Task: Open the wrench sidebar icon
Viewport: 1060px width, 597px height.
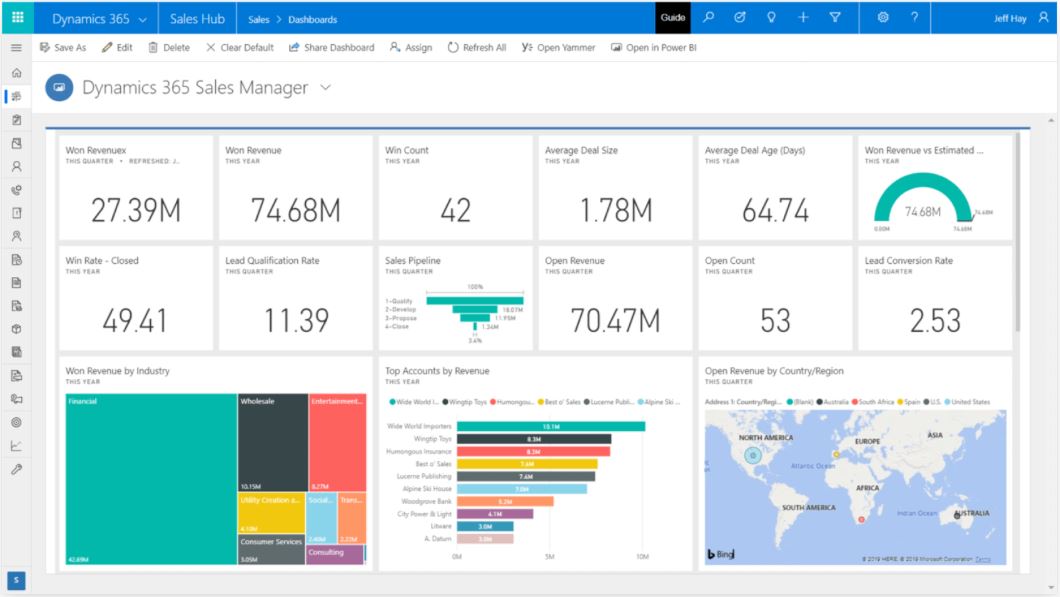Action: click(16, 469)
